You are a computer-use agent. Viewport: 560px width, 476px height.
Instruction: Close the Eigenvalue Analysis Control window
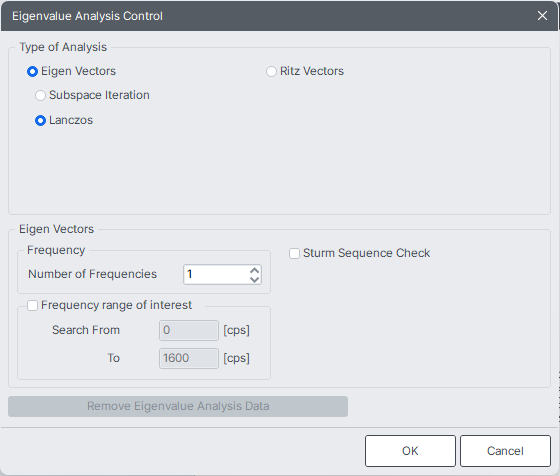point(542,16)
